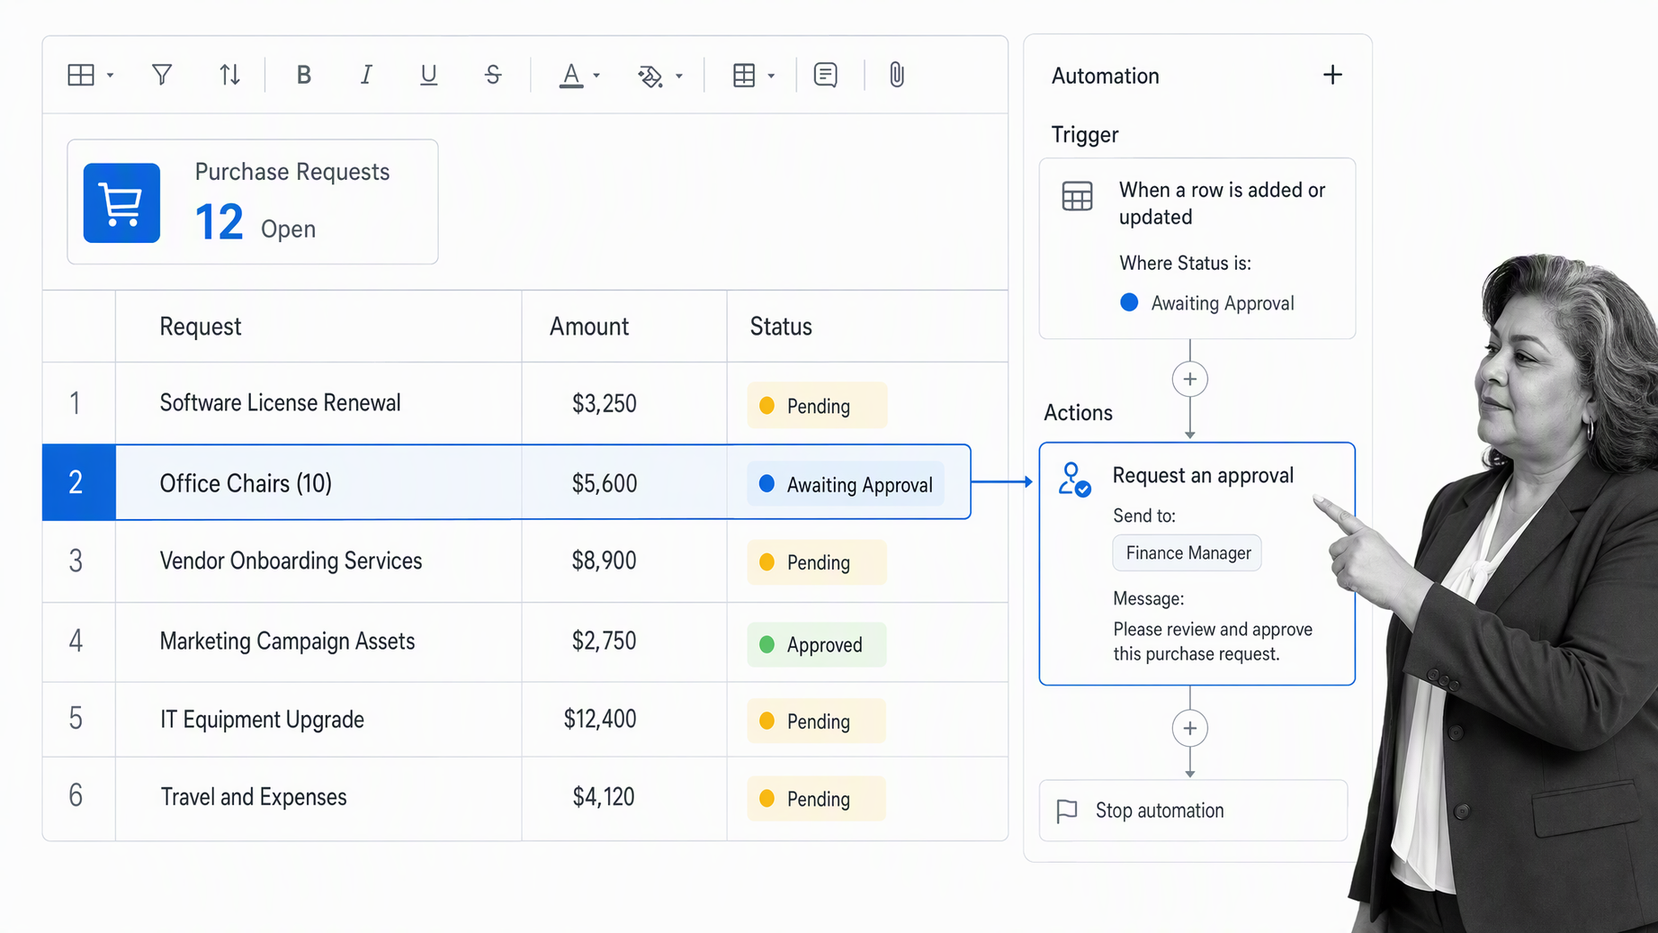This screenshot has height=933, width=1658.
Task: Select highlighted row number 2
Action: coord(78,482)
